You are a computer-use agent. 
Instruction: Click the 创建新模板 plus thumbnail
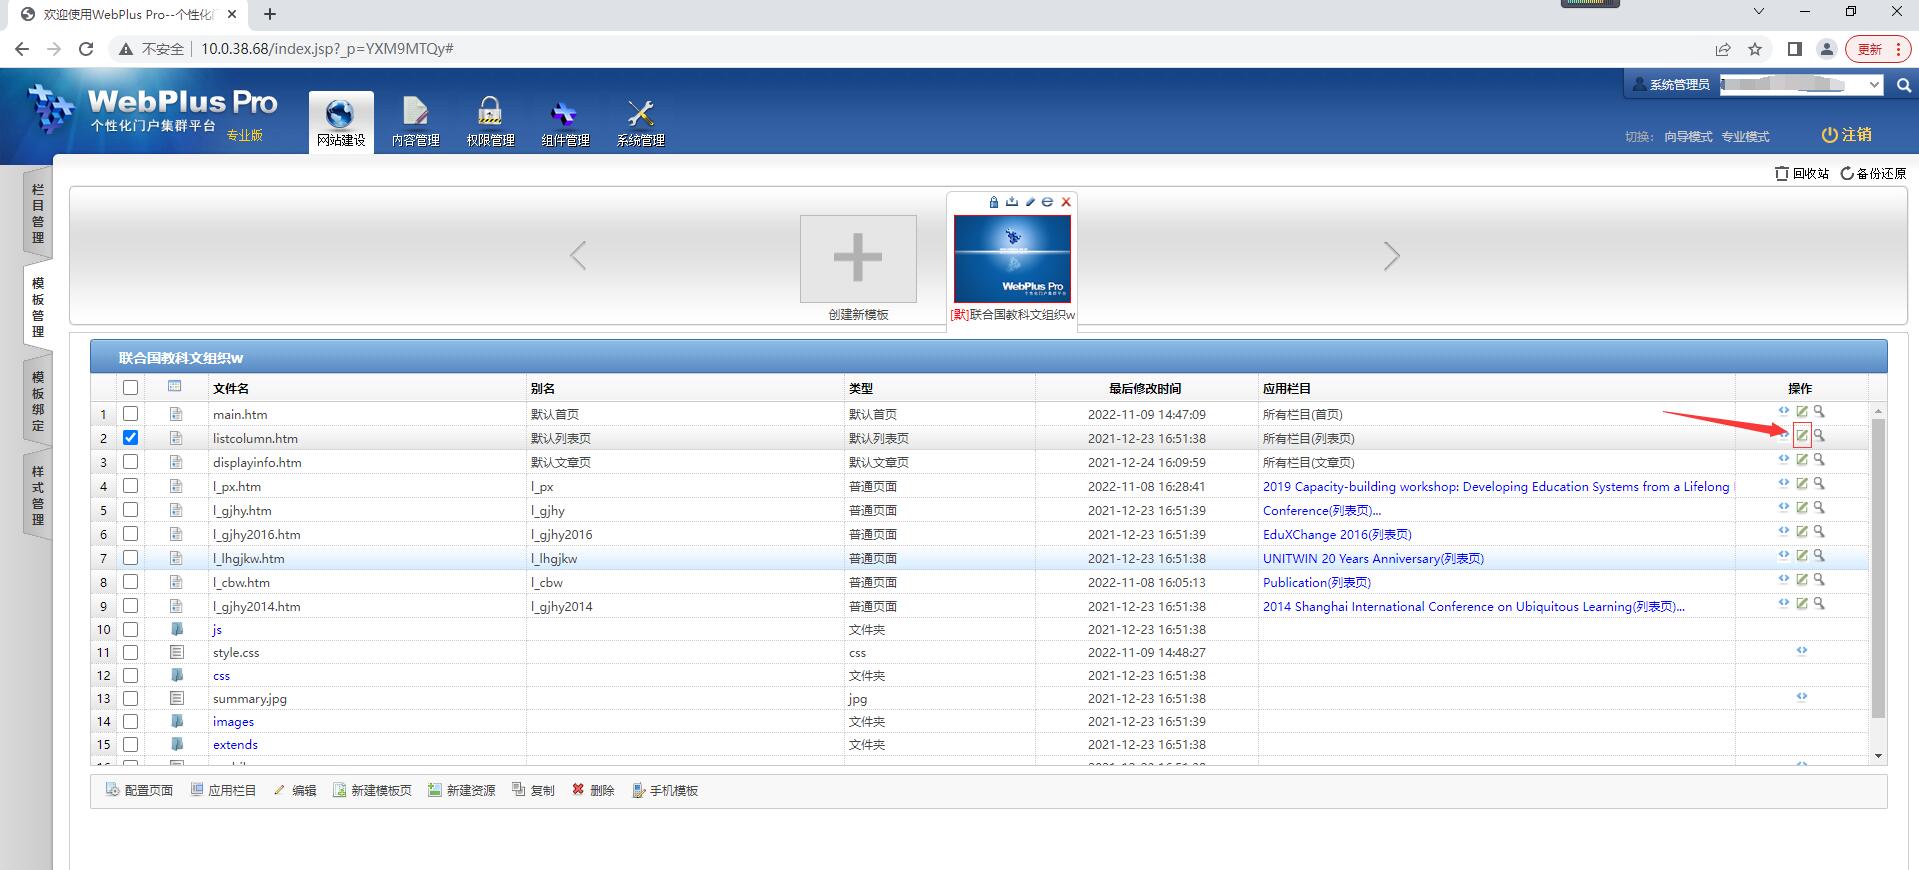tap(858, 259)
